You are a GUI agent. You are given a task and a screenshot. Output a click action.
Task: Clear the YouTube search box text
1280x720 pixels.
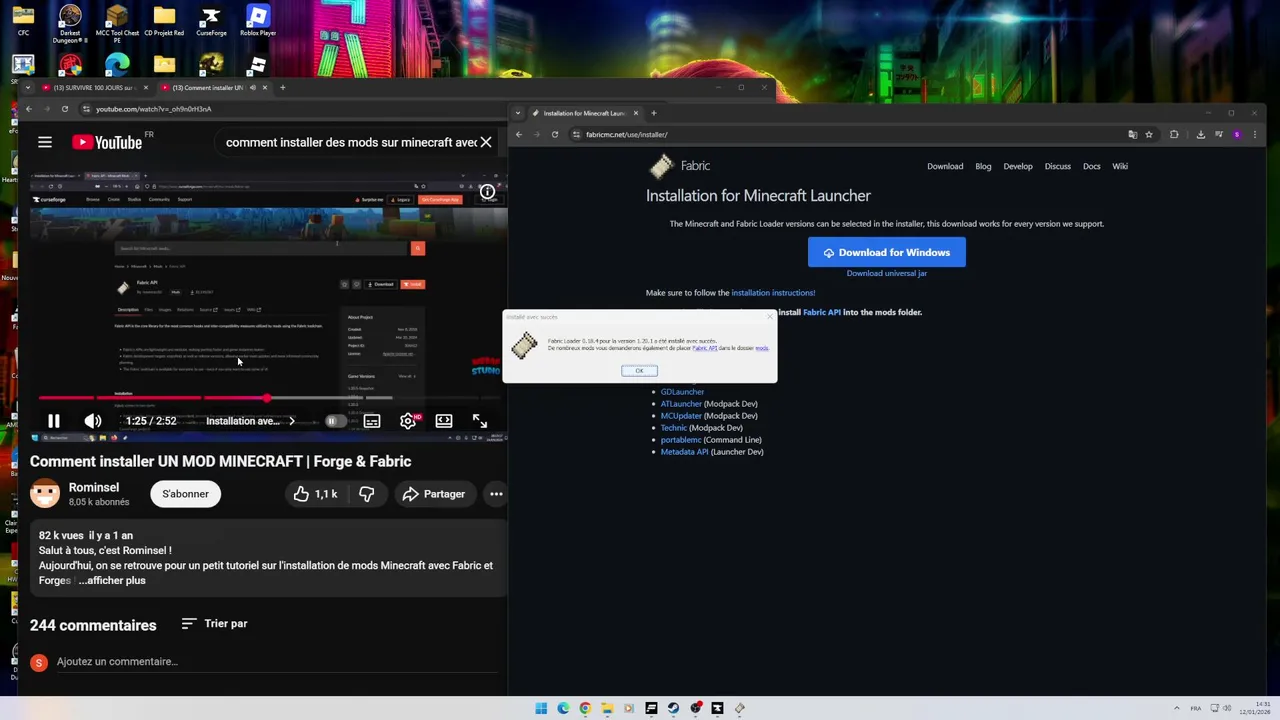click(486, 142)
